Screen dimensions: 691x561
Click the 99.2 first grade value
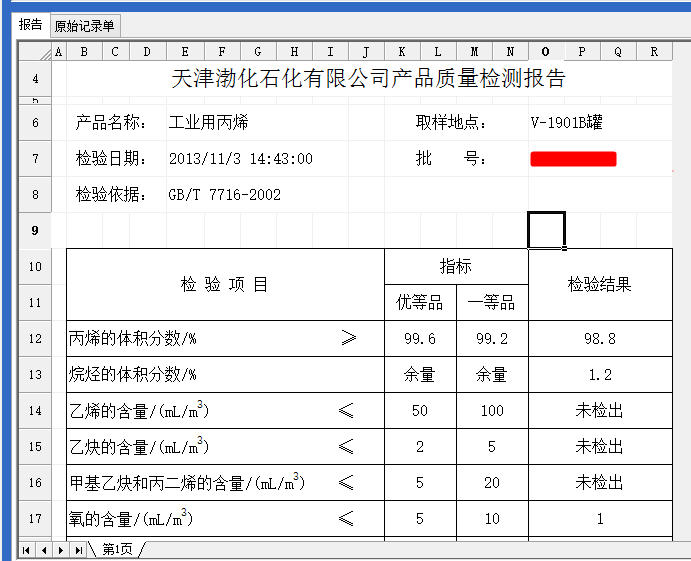(492, 338)
